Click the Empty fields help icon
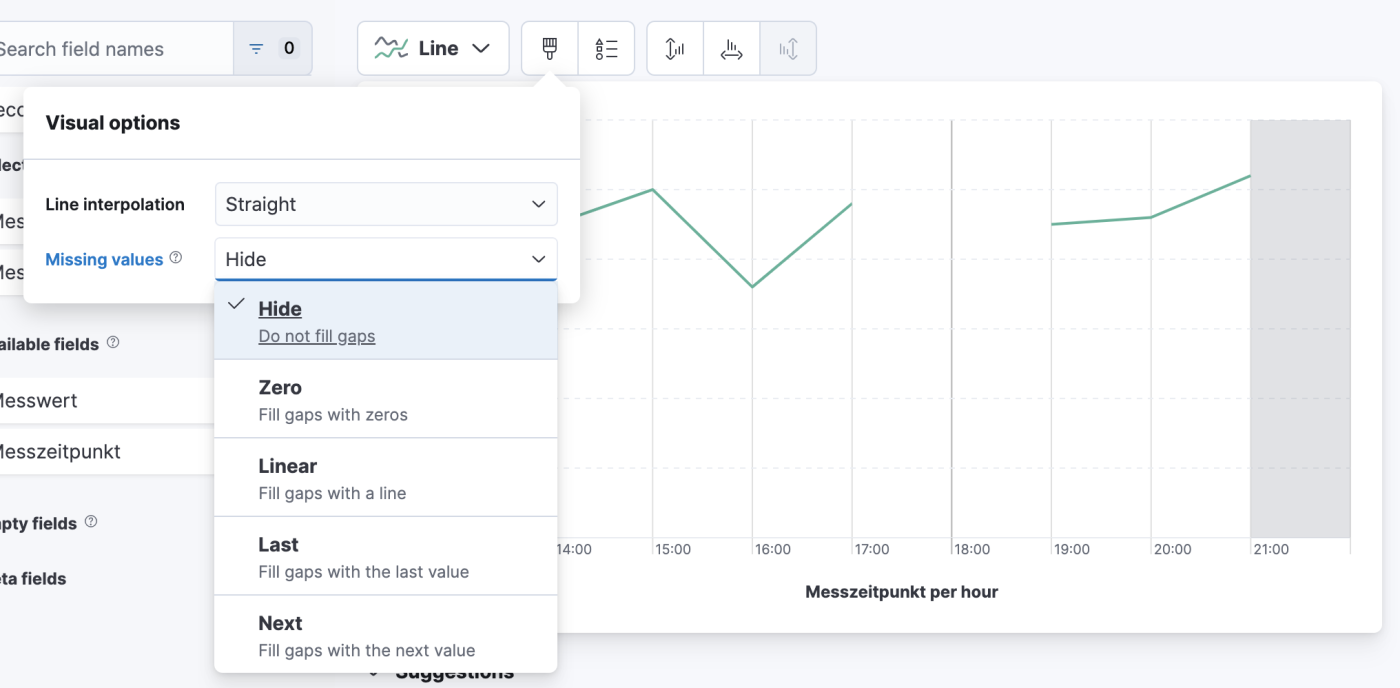 click(x=89, y=522)
